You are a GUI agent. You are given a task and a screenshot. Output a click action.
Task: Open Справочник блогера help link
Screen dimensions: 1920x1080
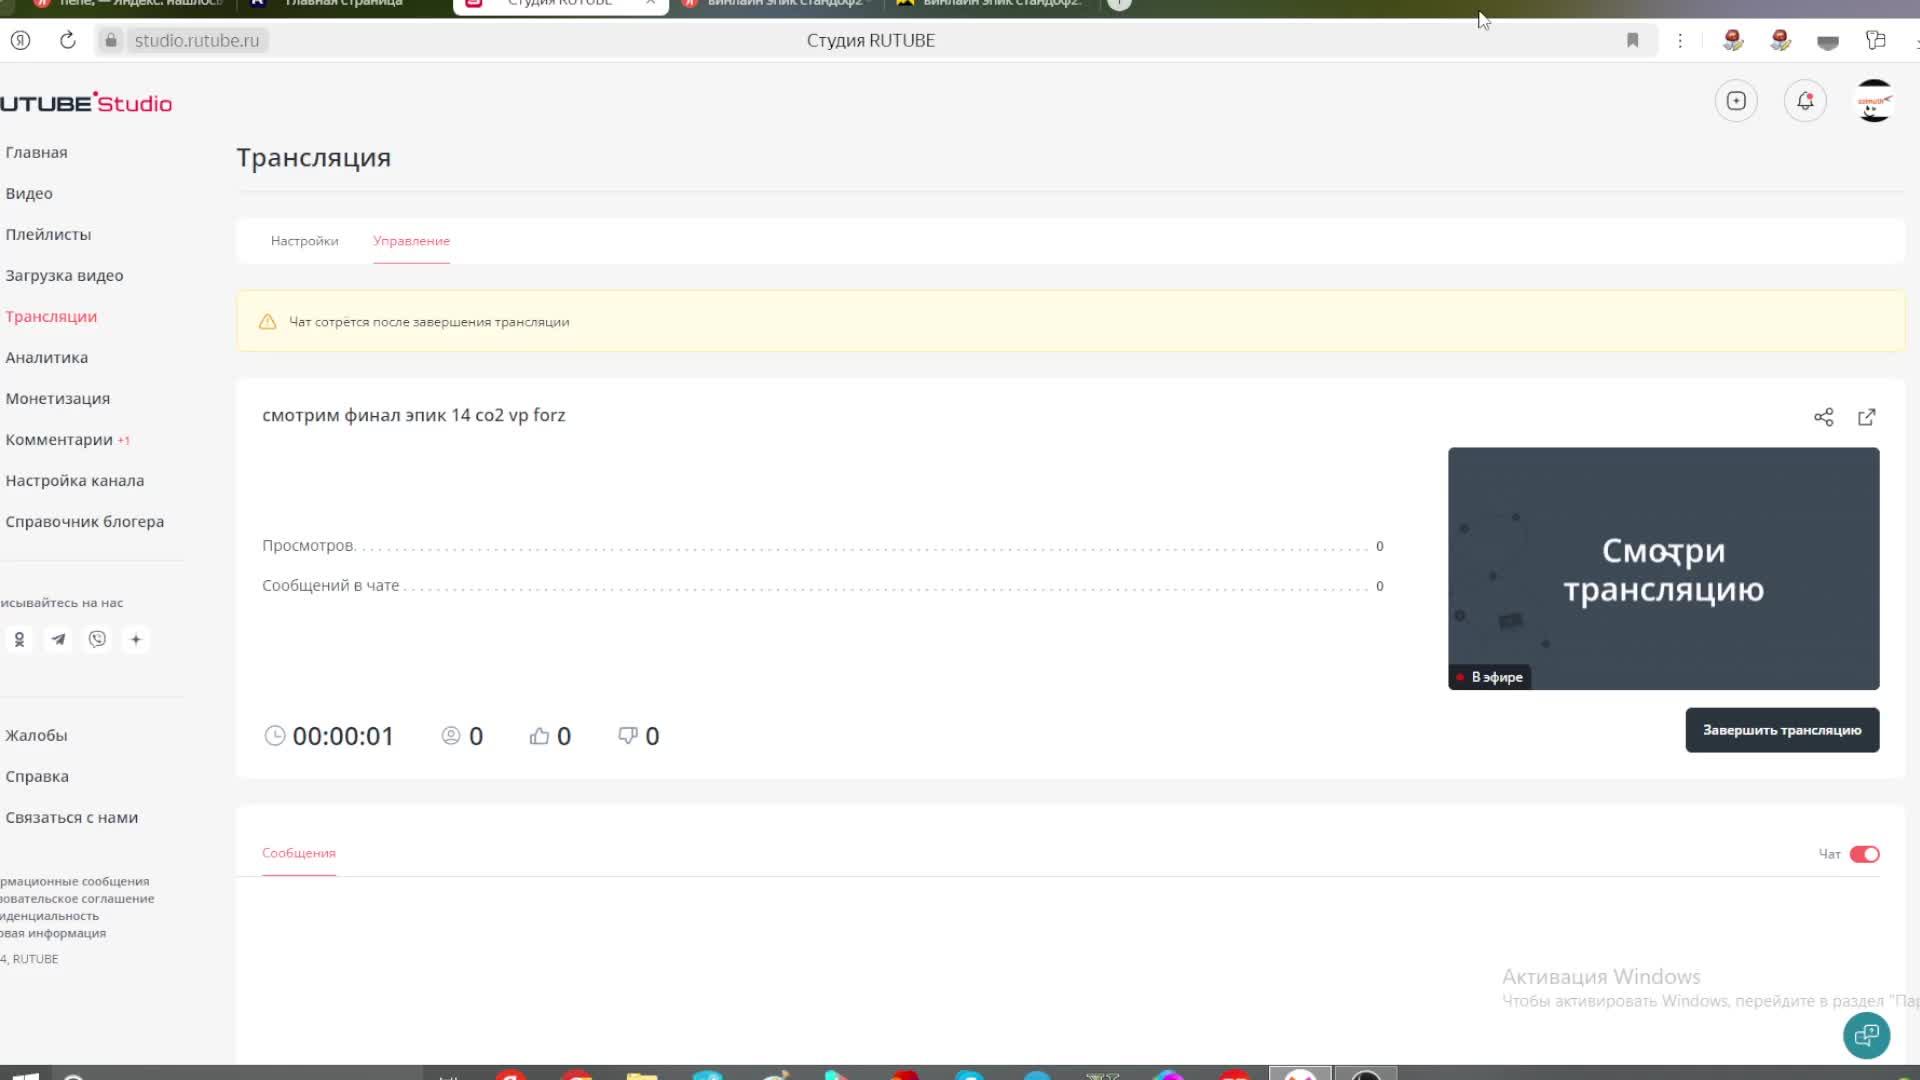(x=84, y=521)
